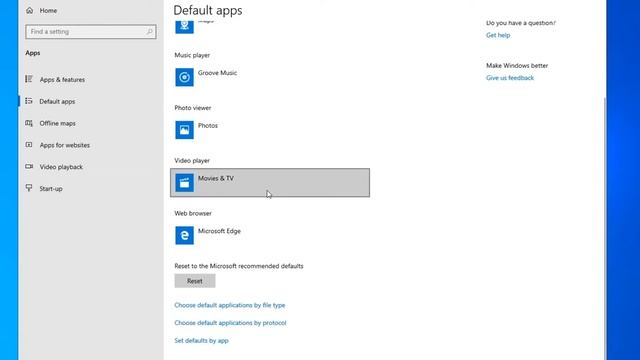Open Video playback settings
This screenshot has width=640, height=360.
pos(61,167)
